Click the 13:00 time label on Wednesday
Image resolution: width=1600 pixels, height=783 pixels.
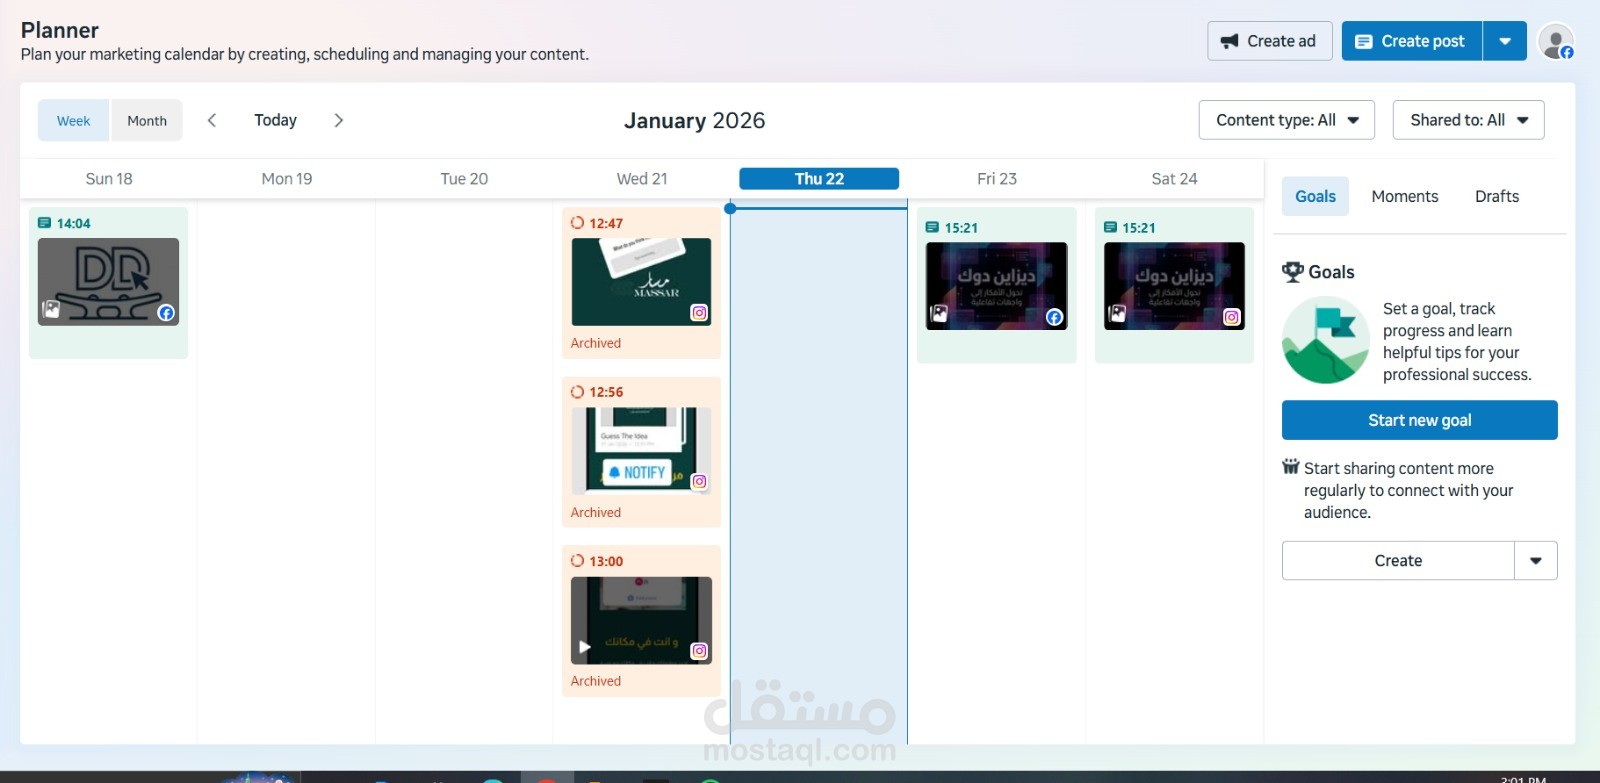606,561
